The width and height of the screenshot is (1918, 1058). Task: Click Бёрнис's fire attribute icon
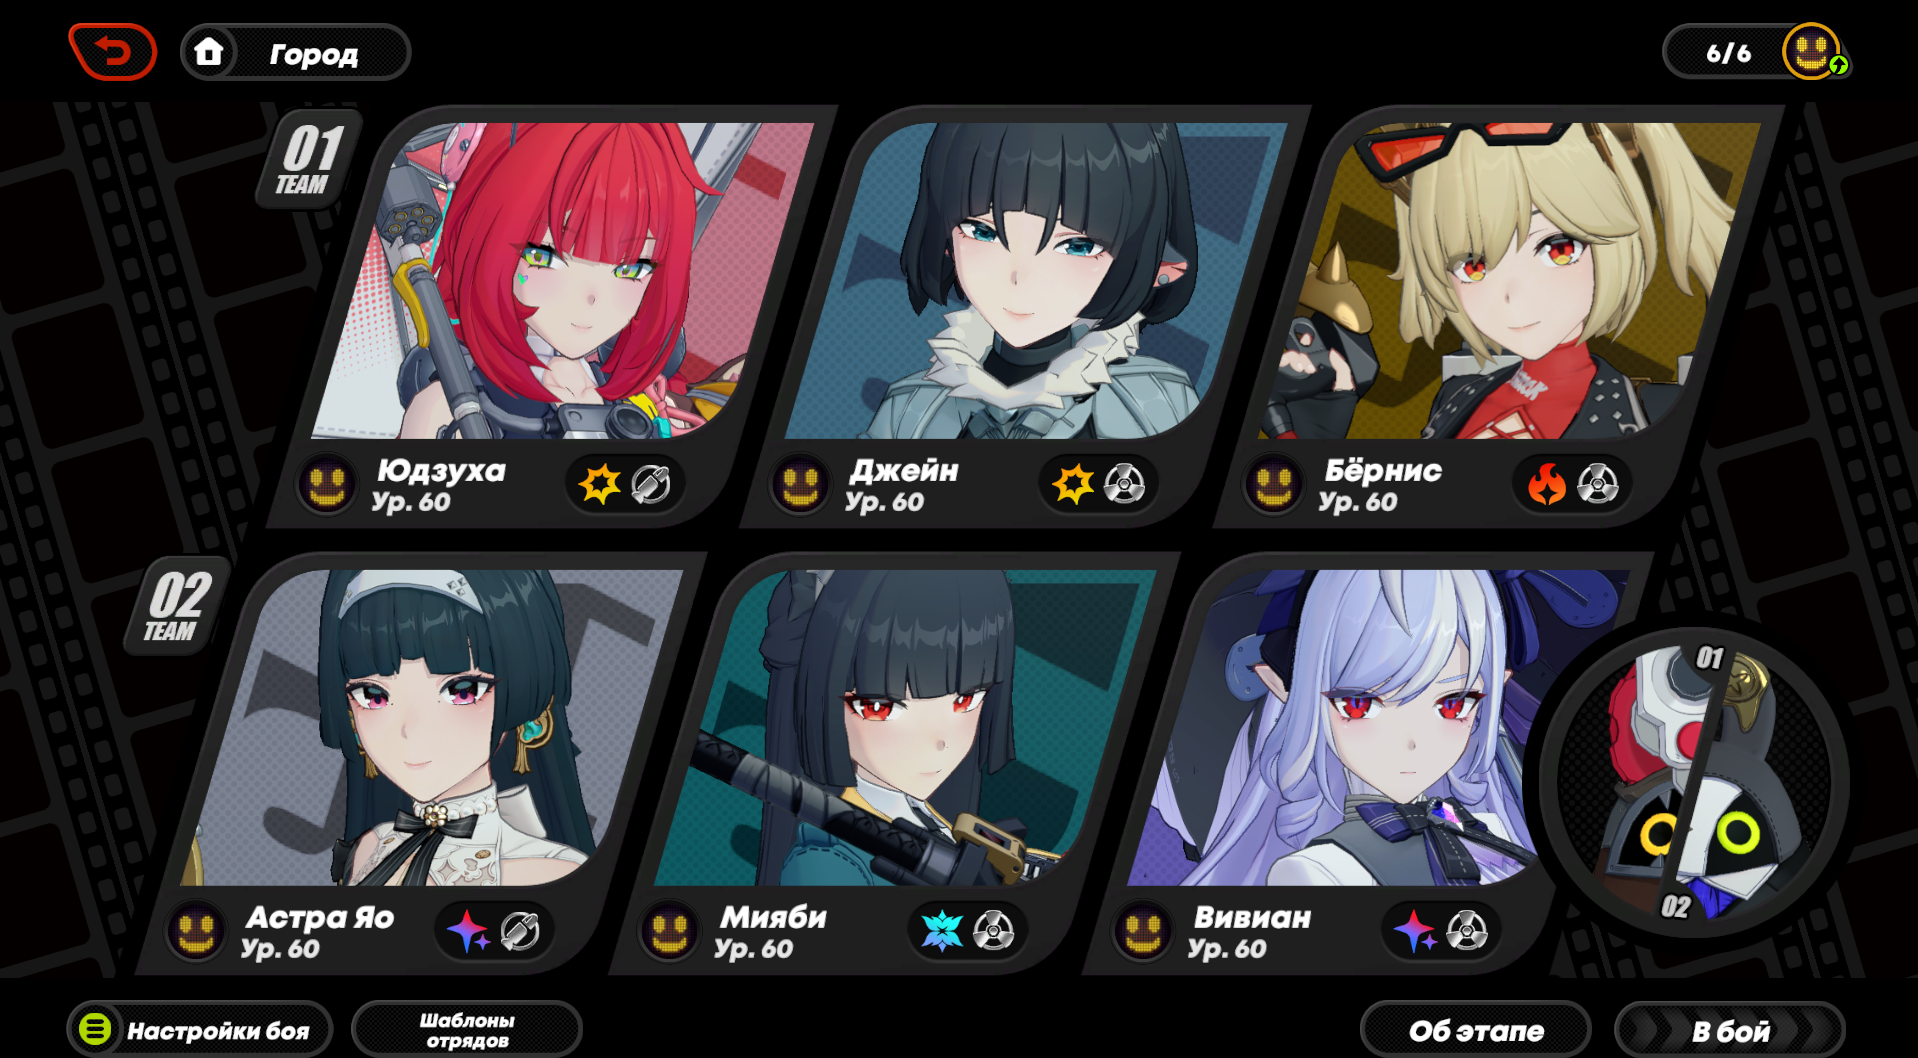[x=1547, y=484]
